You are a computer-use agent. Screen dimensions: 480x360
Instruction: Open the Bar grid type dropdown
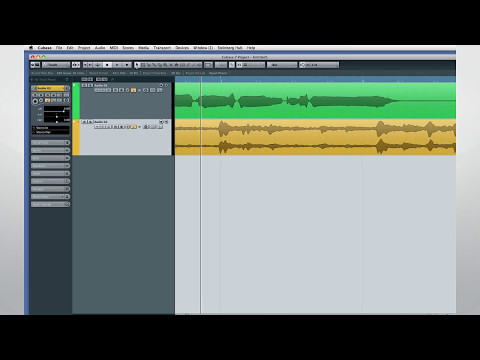tap(282, 65)
